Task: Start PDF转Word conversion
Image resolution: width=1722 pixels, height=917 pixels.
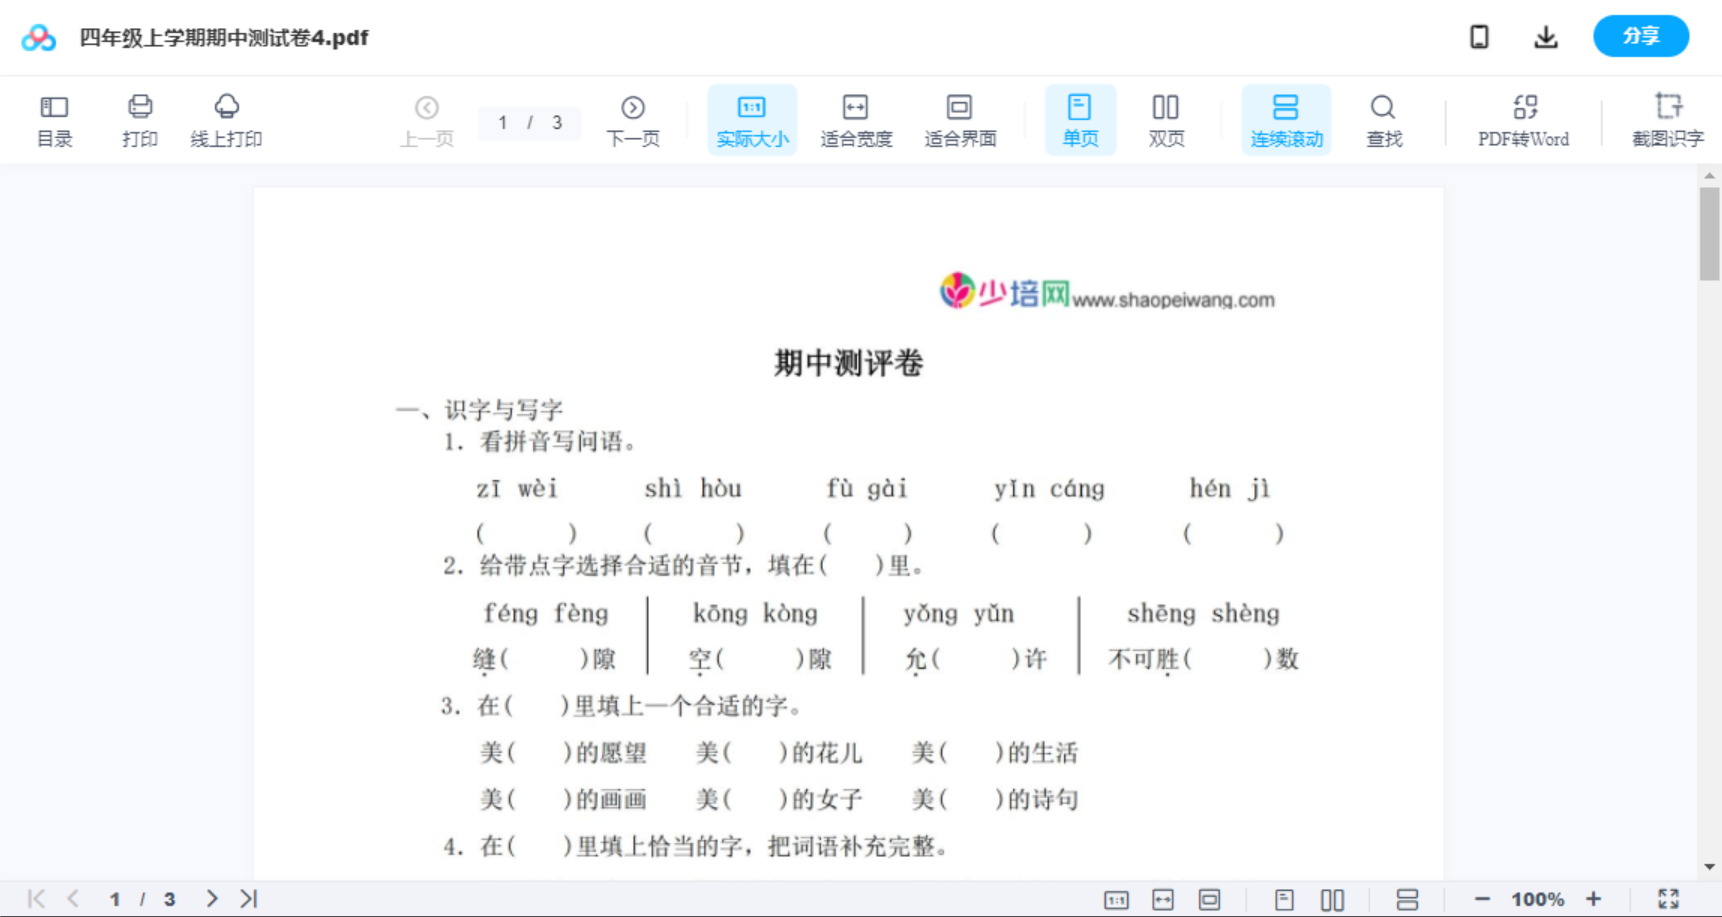Action: [1522, 119]
